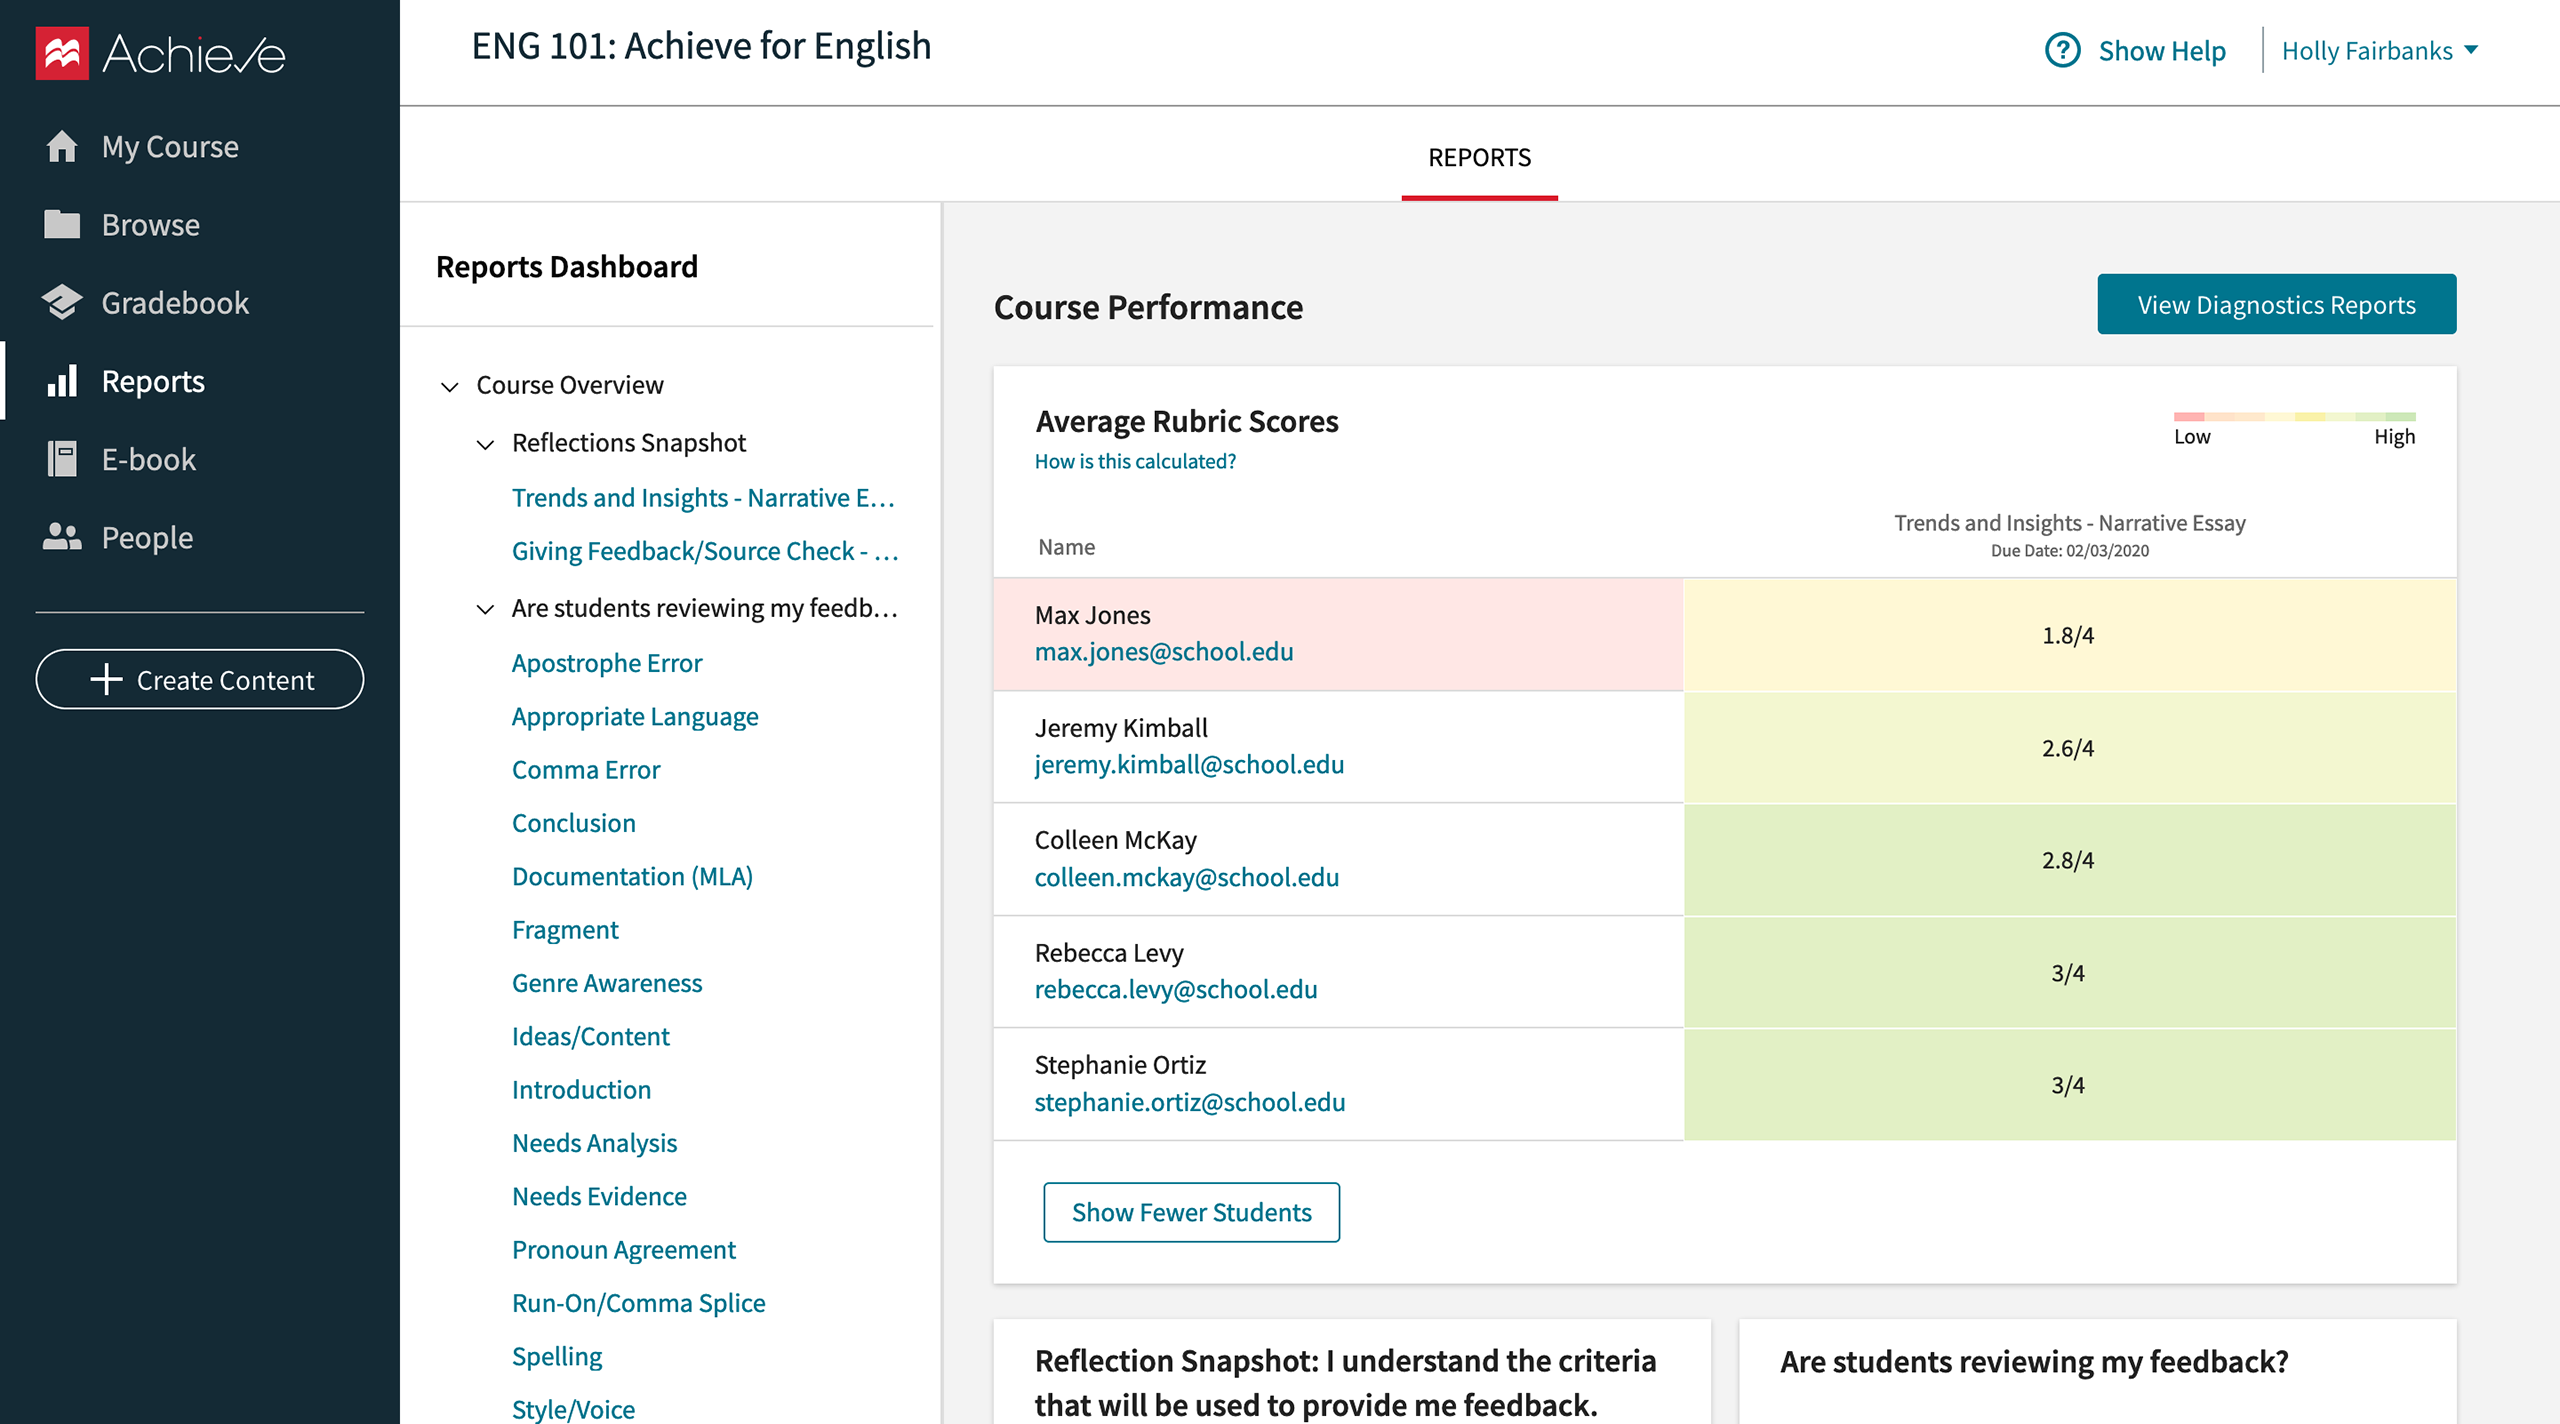Click the plus icon in Create Content

106,680
